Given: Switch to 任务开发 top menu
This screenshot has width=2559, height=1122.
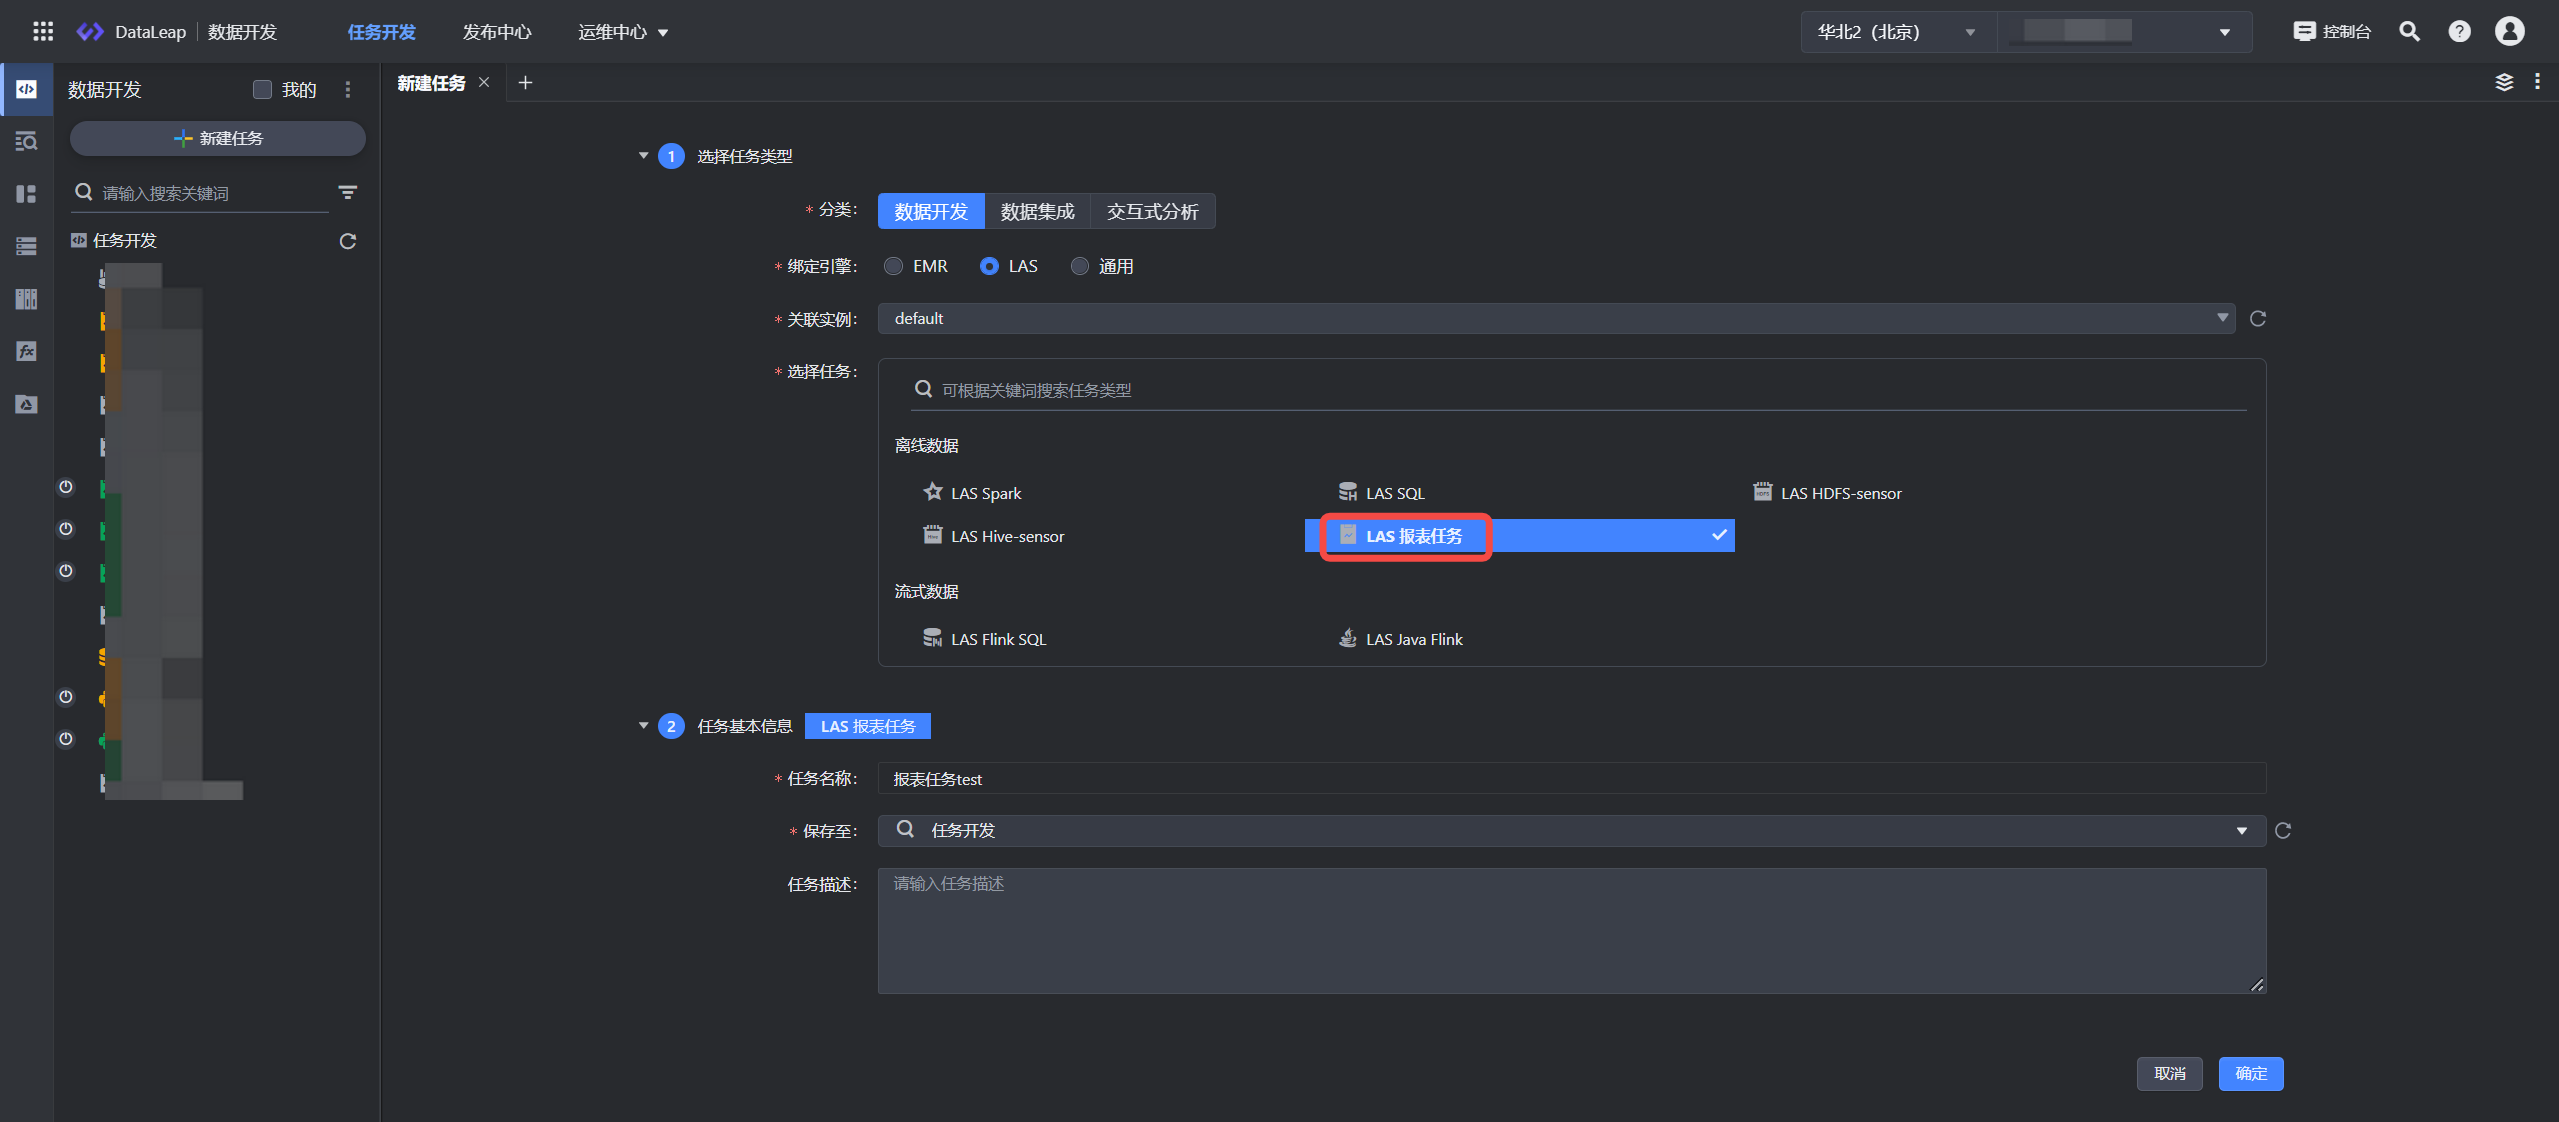Looking at the screenshot, I should 381,32.
